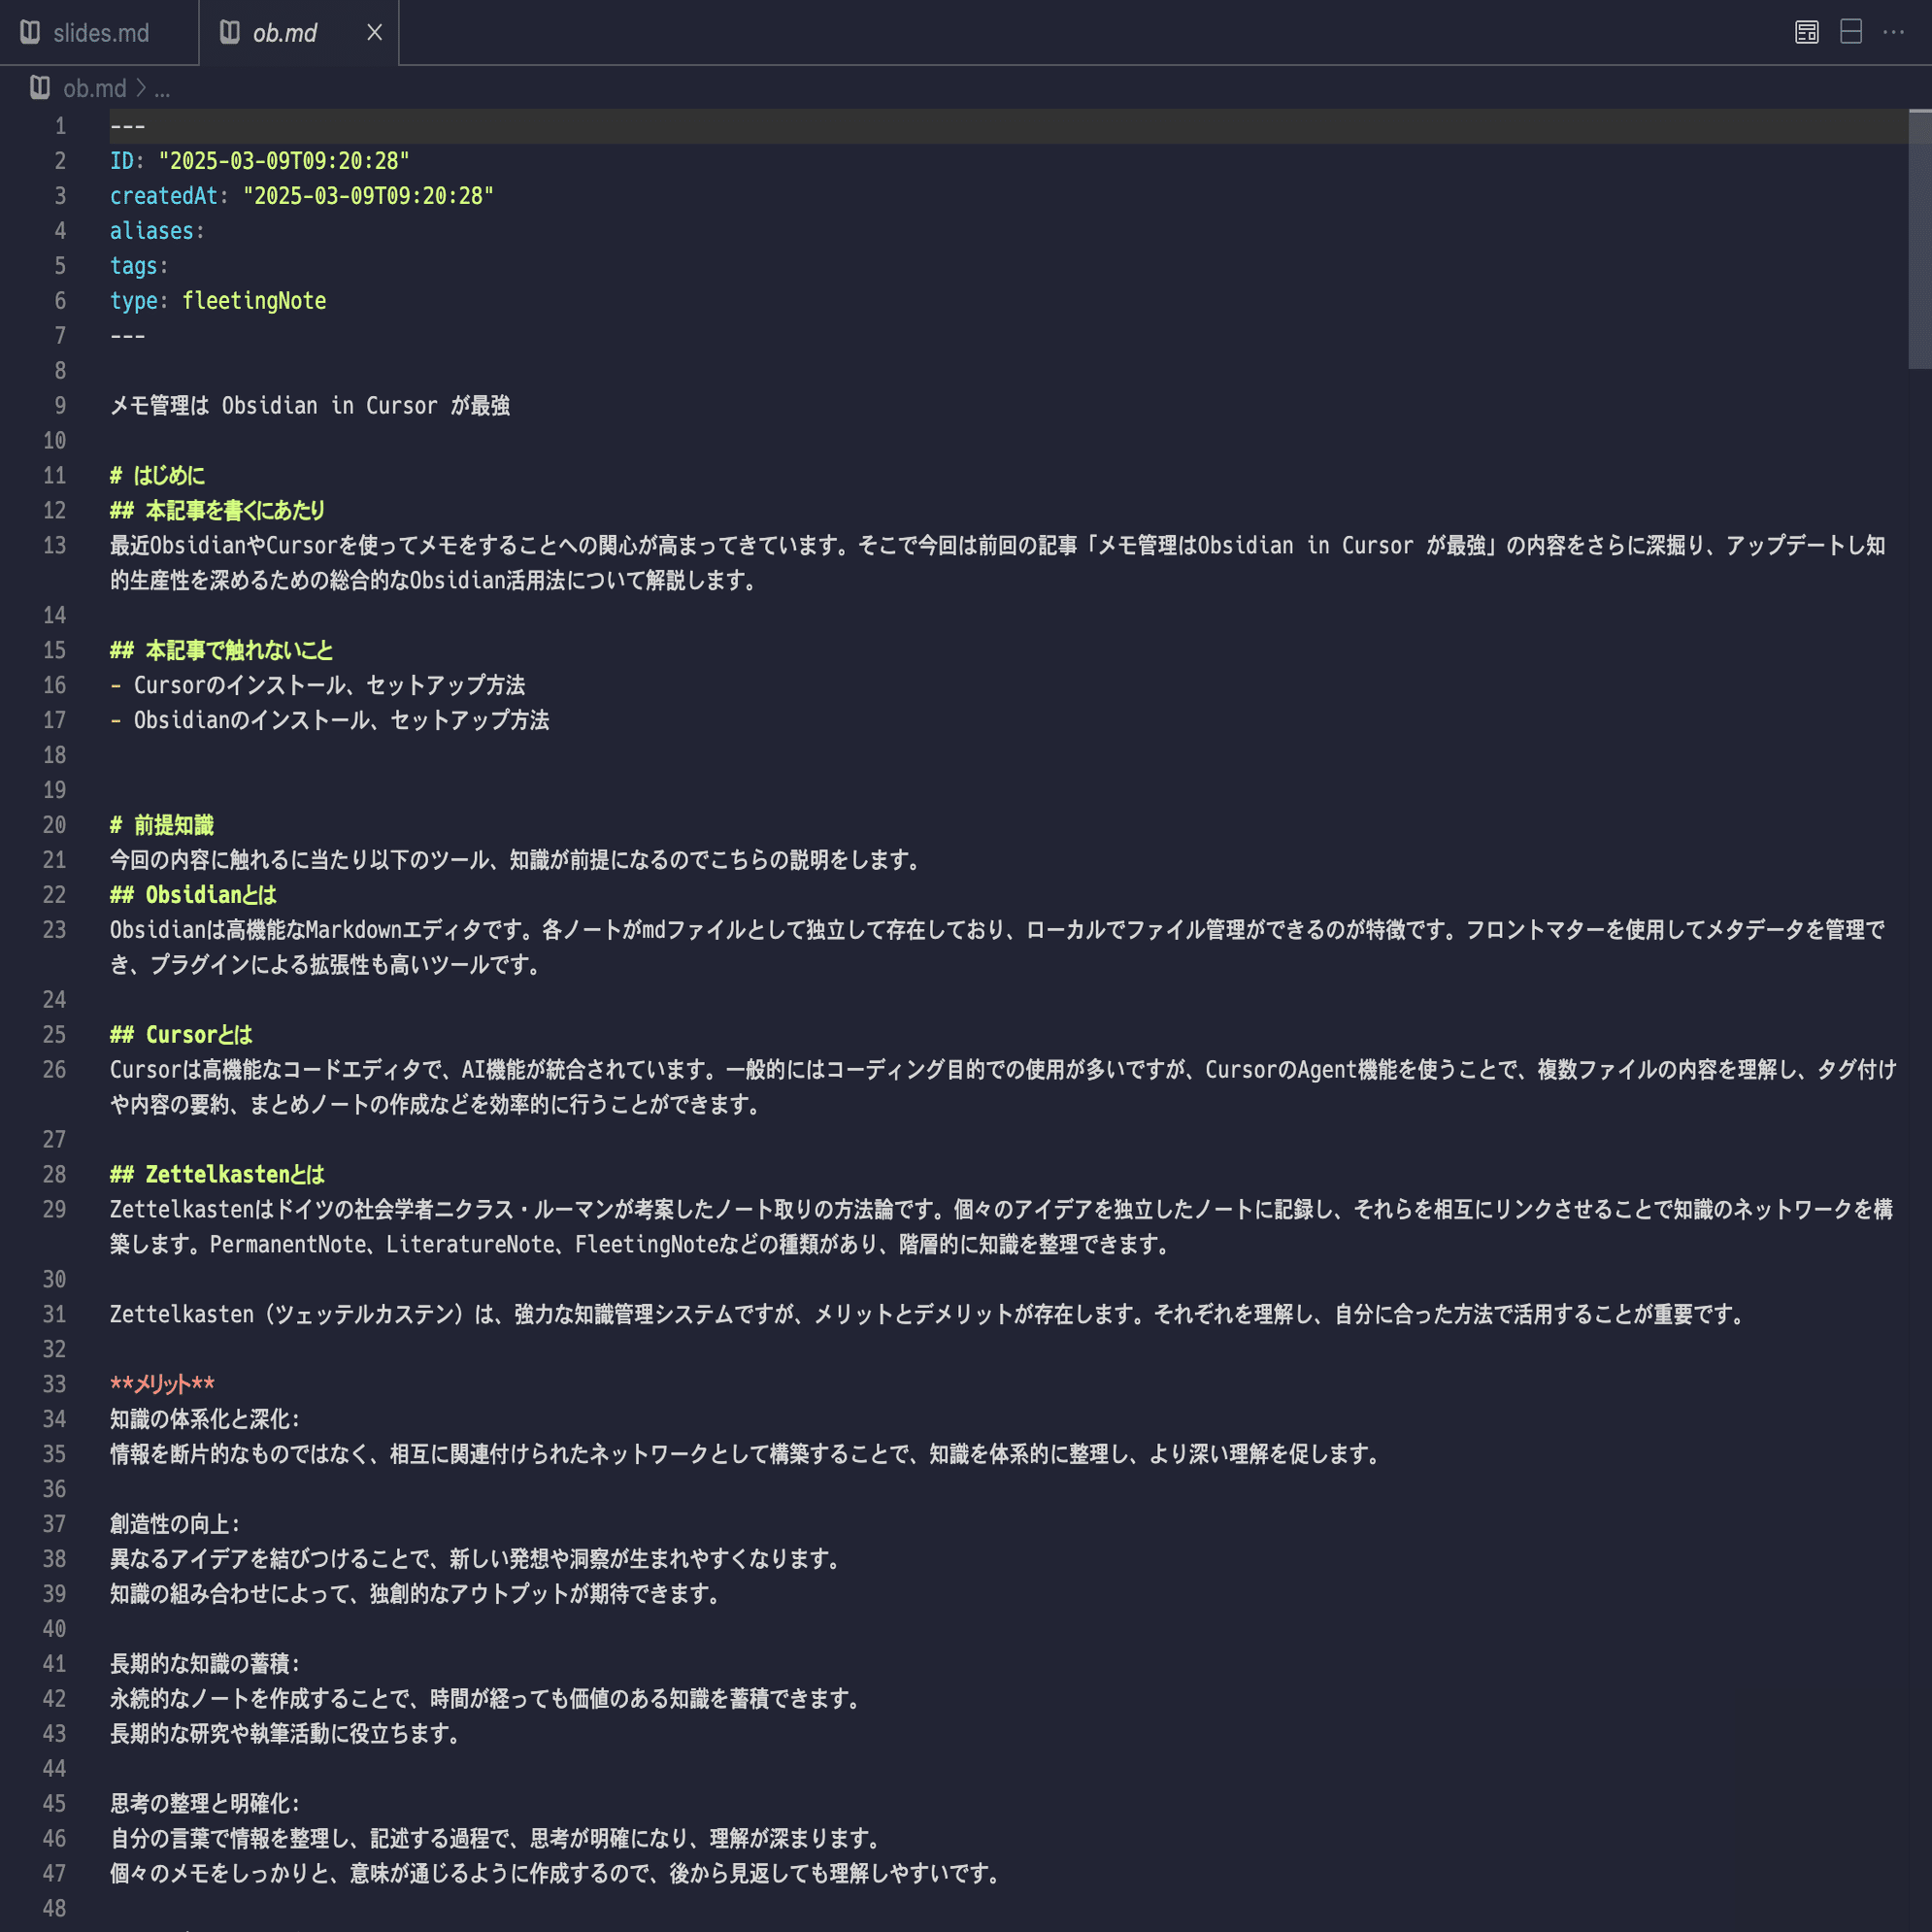Click the closing frontmatter '---' on line 7
Screen dimensions: 1932x1932
point(128,336)
